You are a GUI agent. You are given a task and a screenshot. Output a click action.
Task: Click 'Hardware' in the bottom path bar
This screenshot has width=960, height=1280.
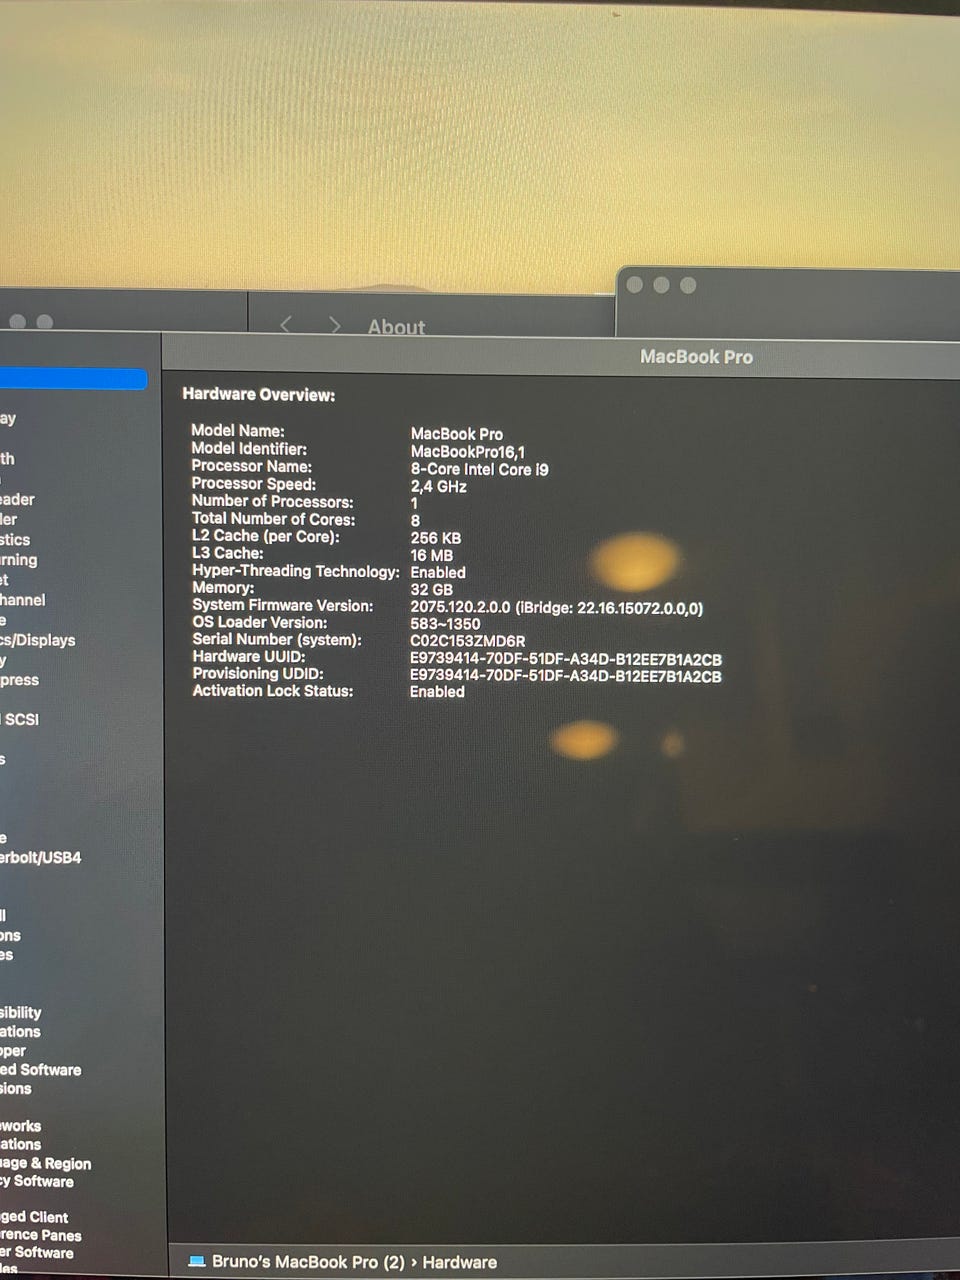point(459,1262)
